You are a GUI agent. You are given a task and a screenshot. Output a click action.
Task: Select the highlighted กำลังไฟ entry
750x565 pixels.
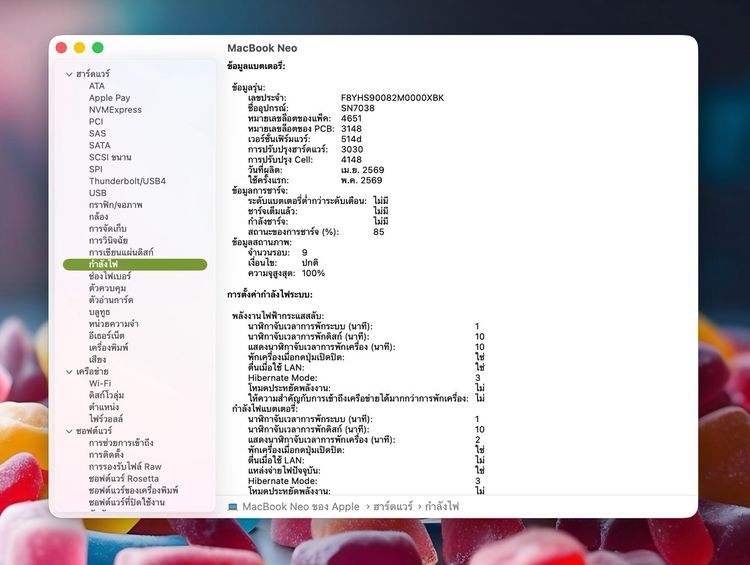click(135, 264)
